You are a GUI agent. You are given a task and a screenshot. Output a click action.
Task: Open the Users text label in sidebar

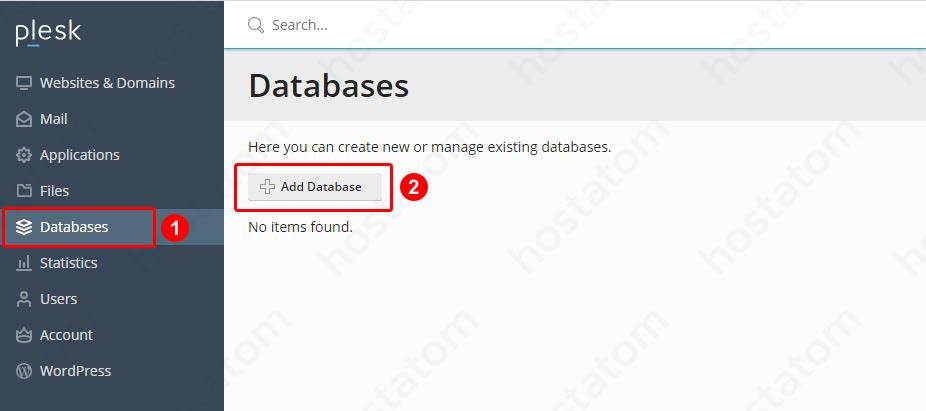click(x=58, y=299)
